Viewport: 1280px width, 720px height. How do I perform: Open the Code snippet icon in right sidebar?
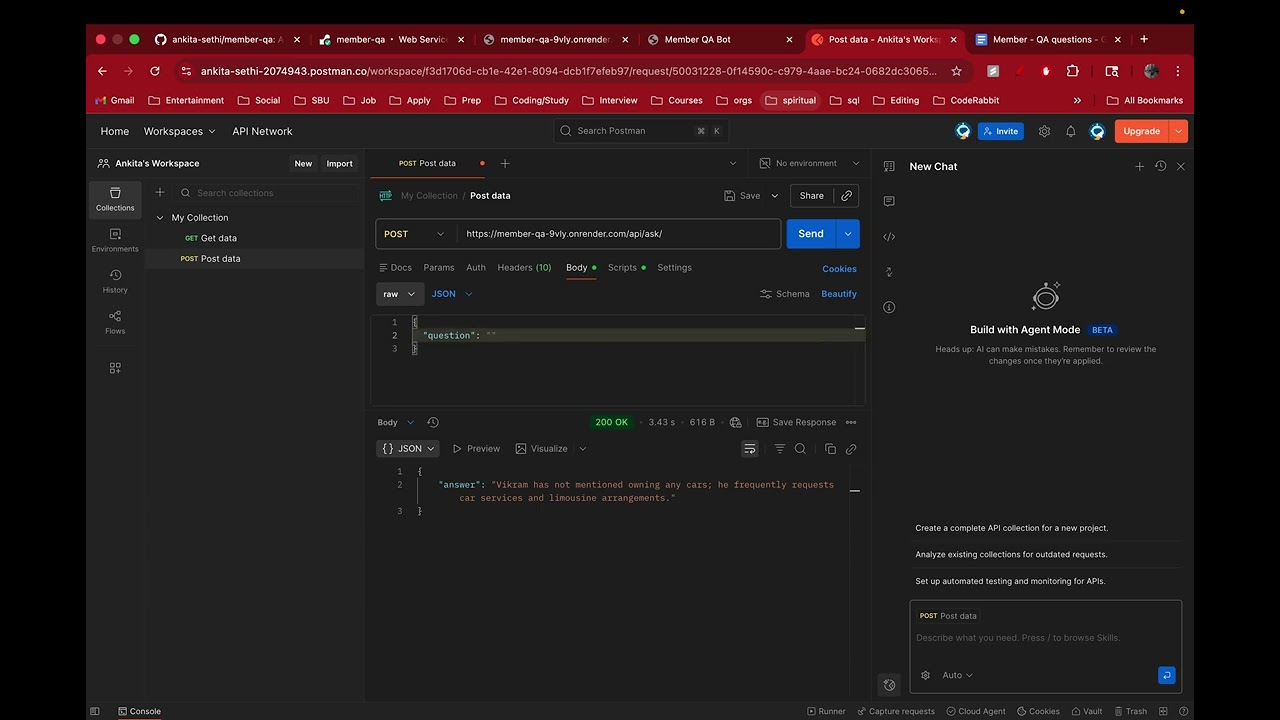889,237
